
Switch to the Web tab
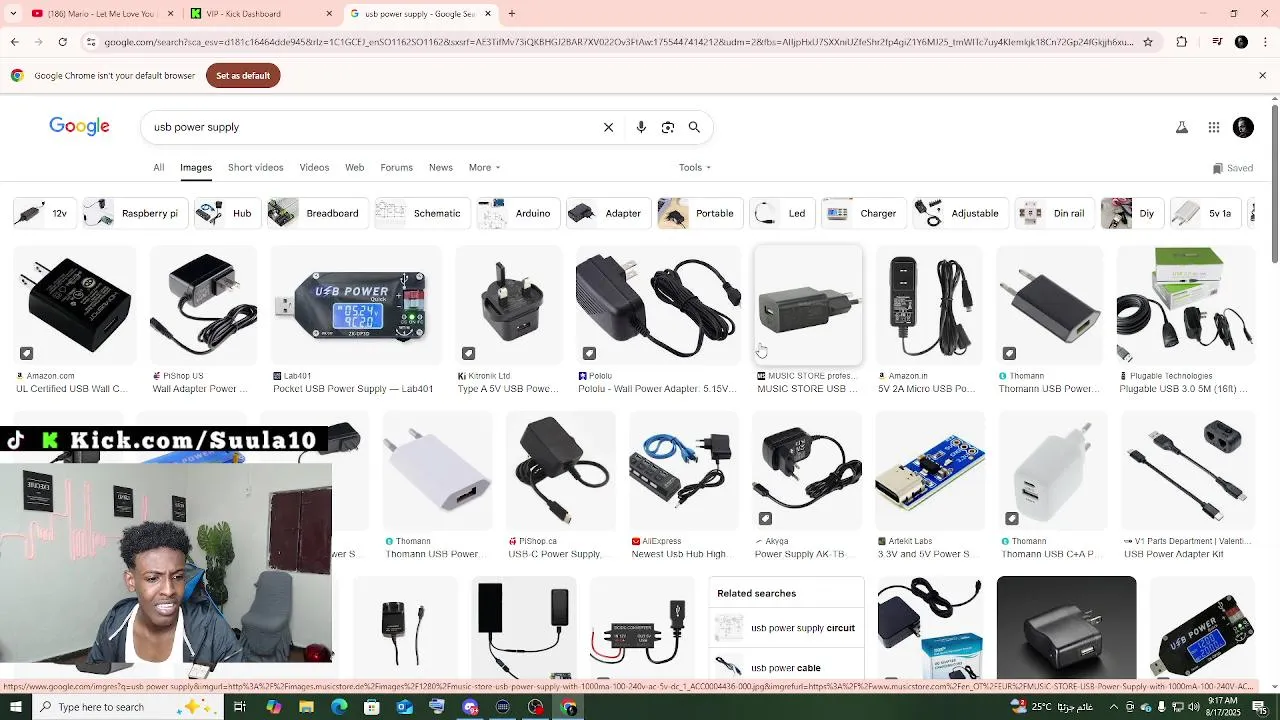click(x=354, y=167)
